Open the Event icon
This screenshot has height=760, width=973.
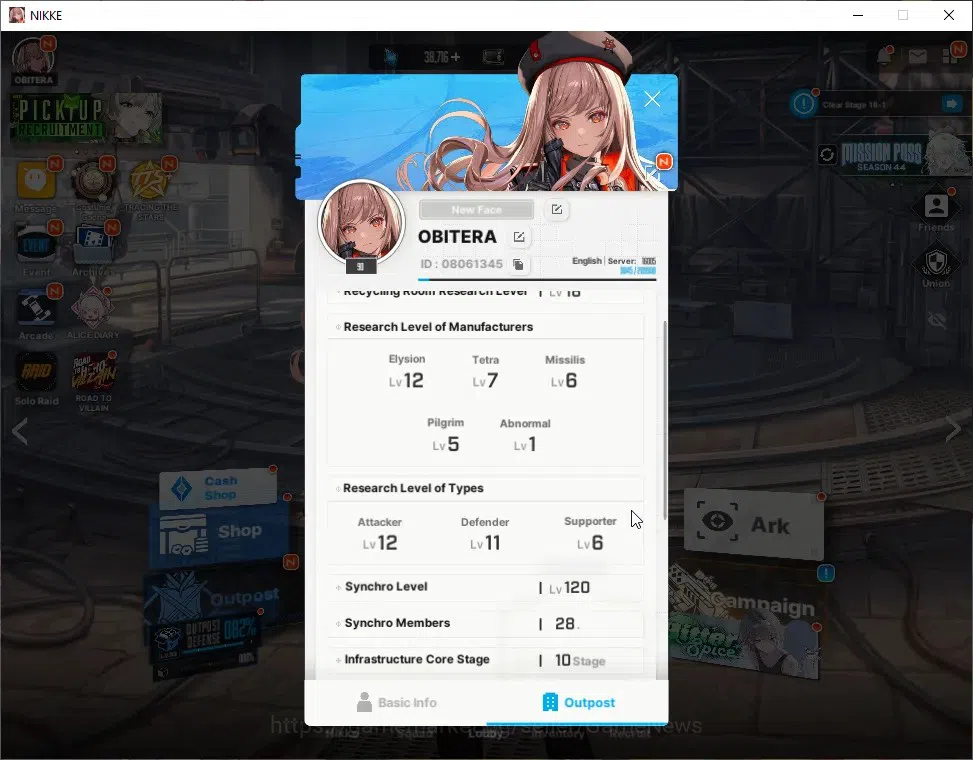[x=36, y=249]
